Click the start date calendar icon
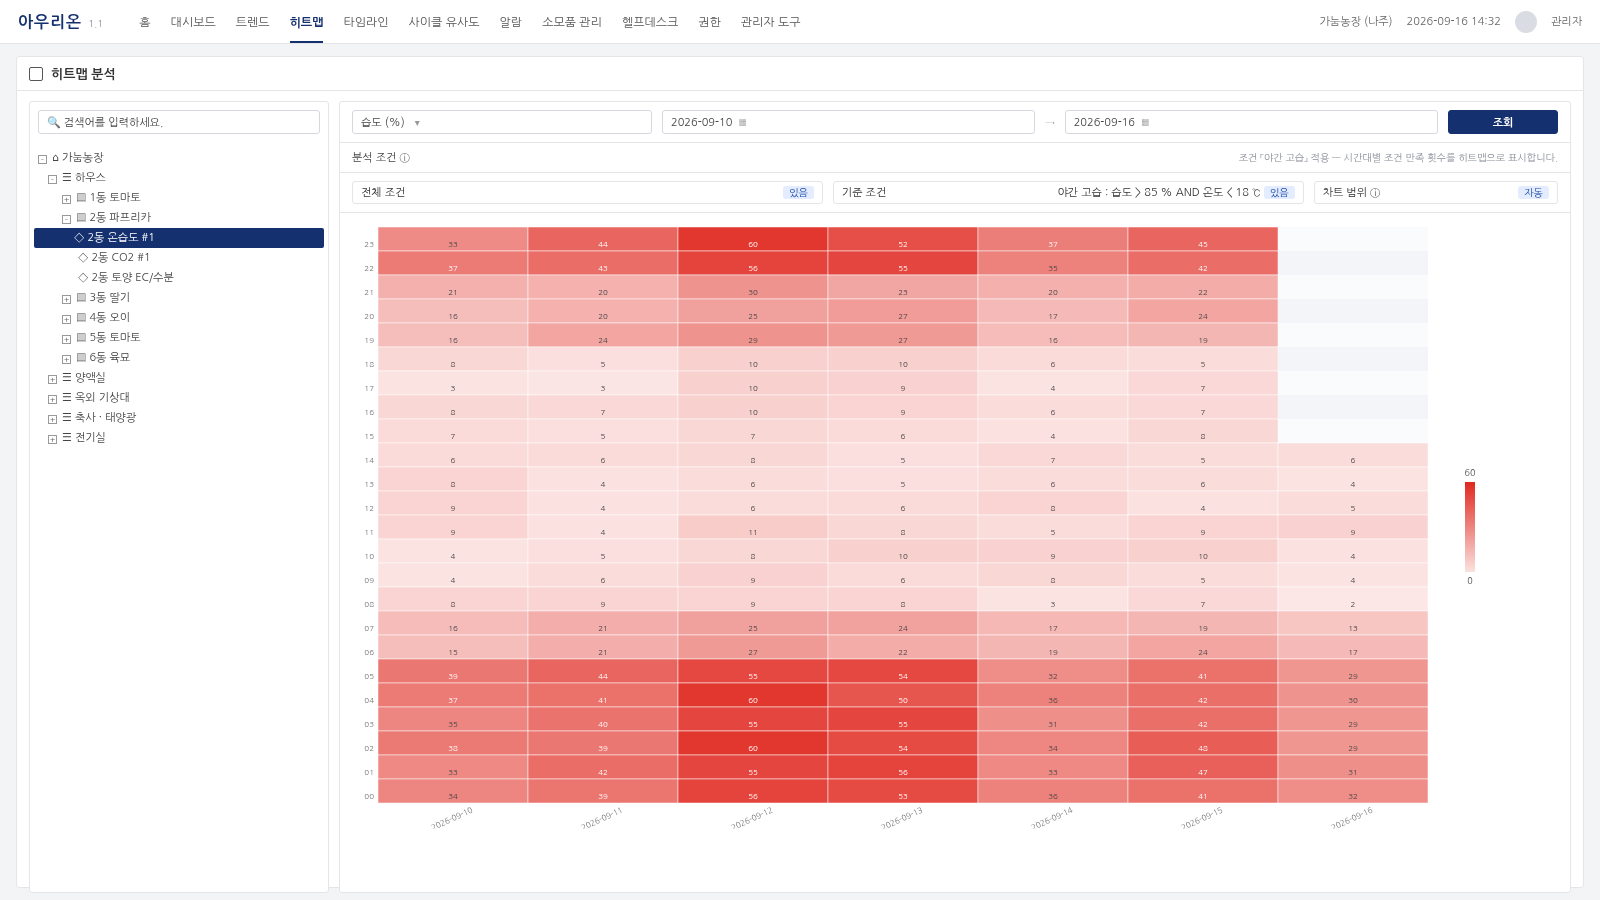Screen dimensions: 1600x900 [x=743, y=122]
